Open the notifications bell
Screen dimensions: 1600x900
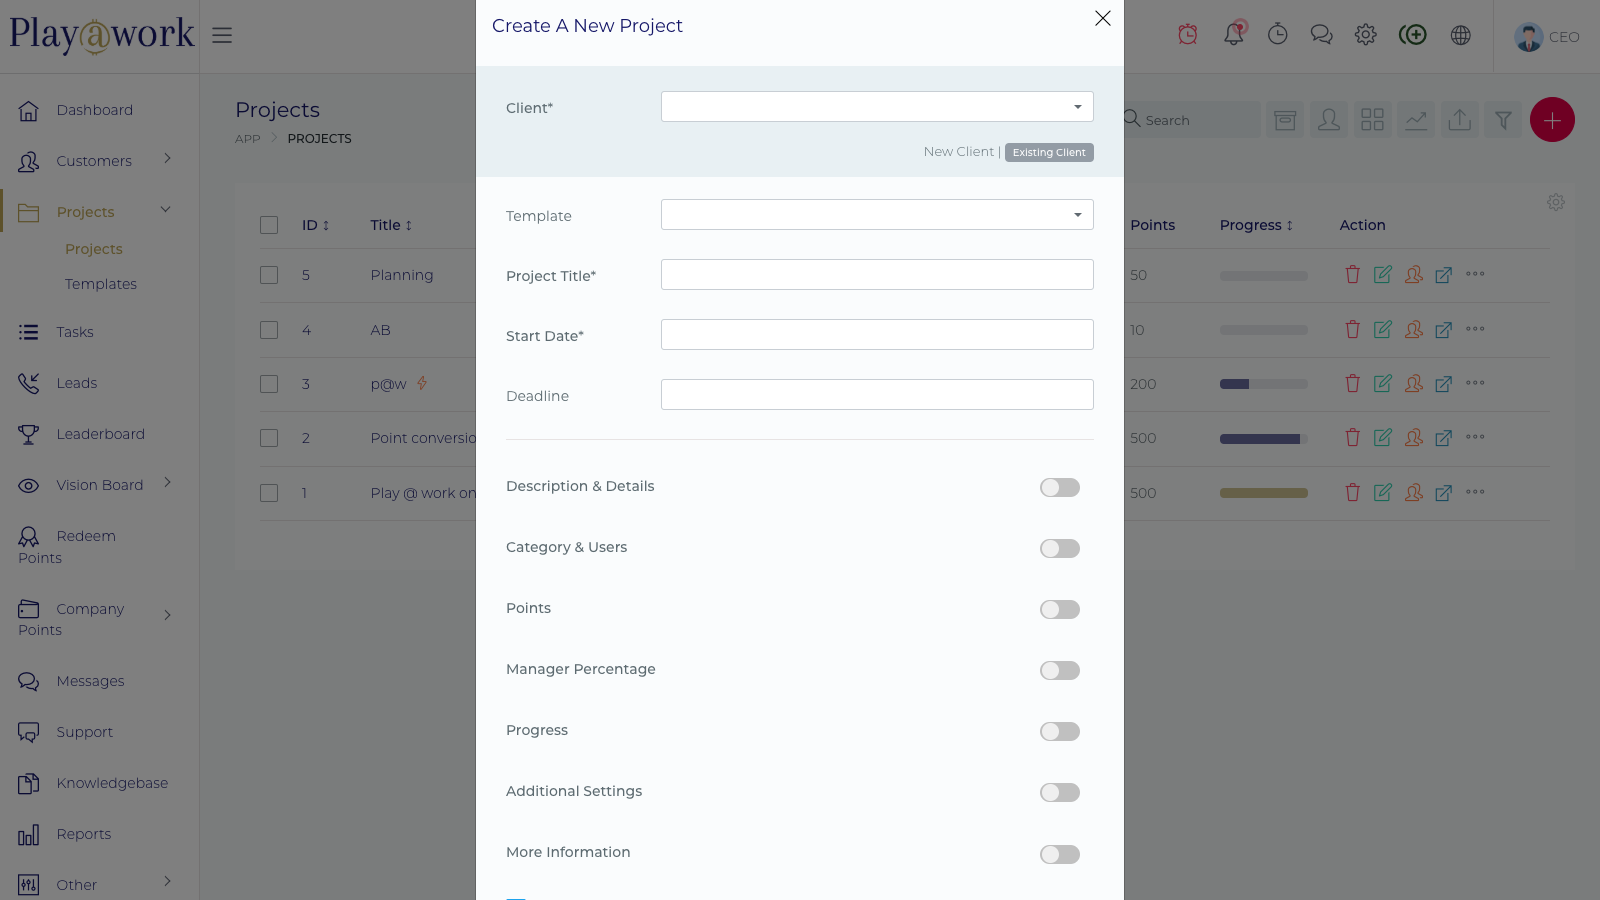1234,35
